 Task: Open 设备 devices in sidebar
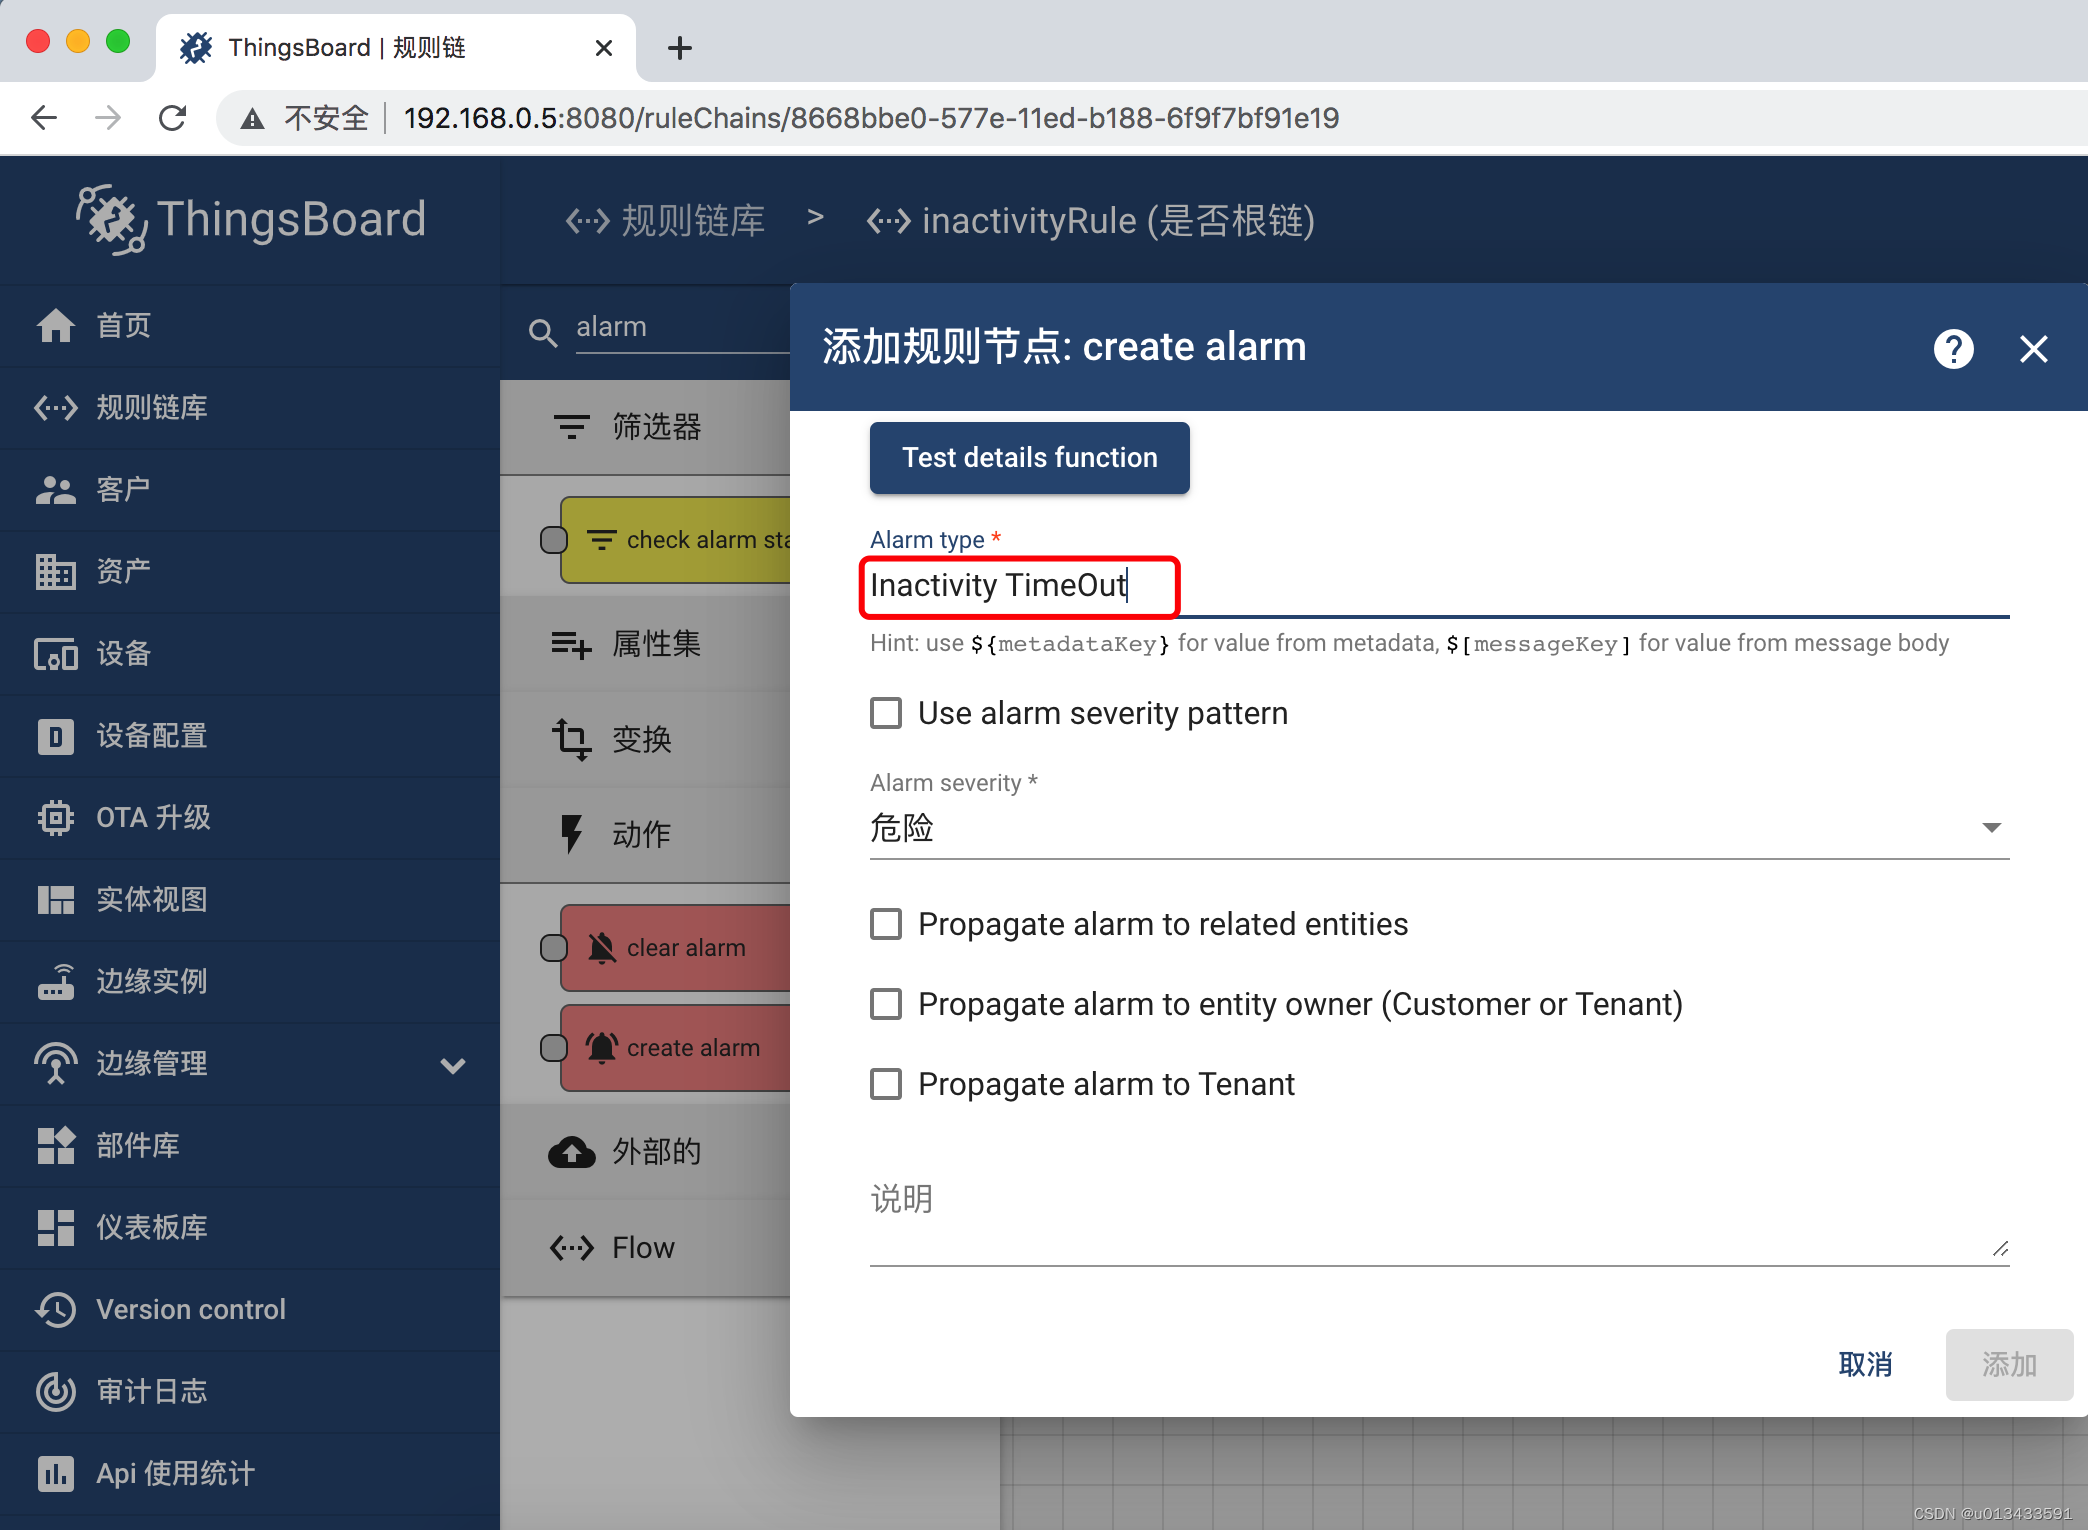point(250,654)
